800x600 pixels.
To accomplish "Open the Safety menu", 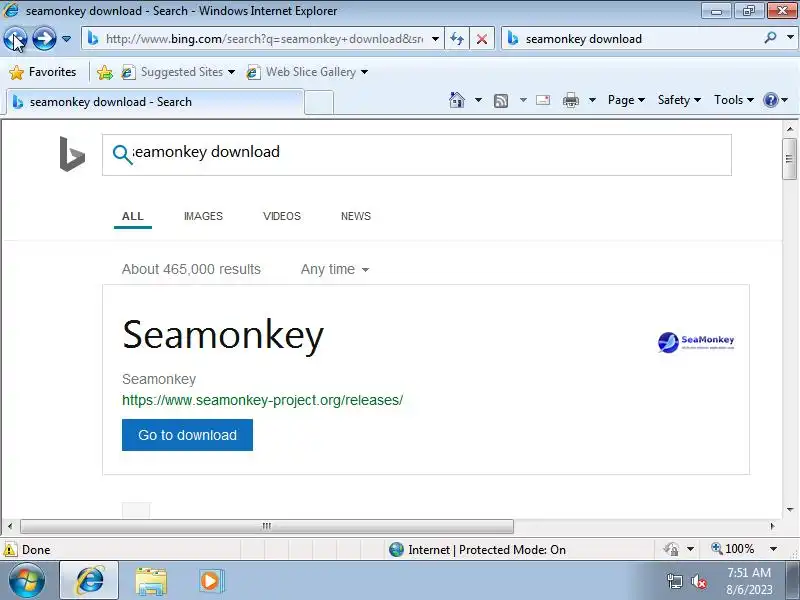I will (679, 100).
